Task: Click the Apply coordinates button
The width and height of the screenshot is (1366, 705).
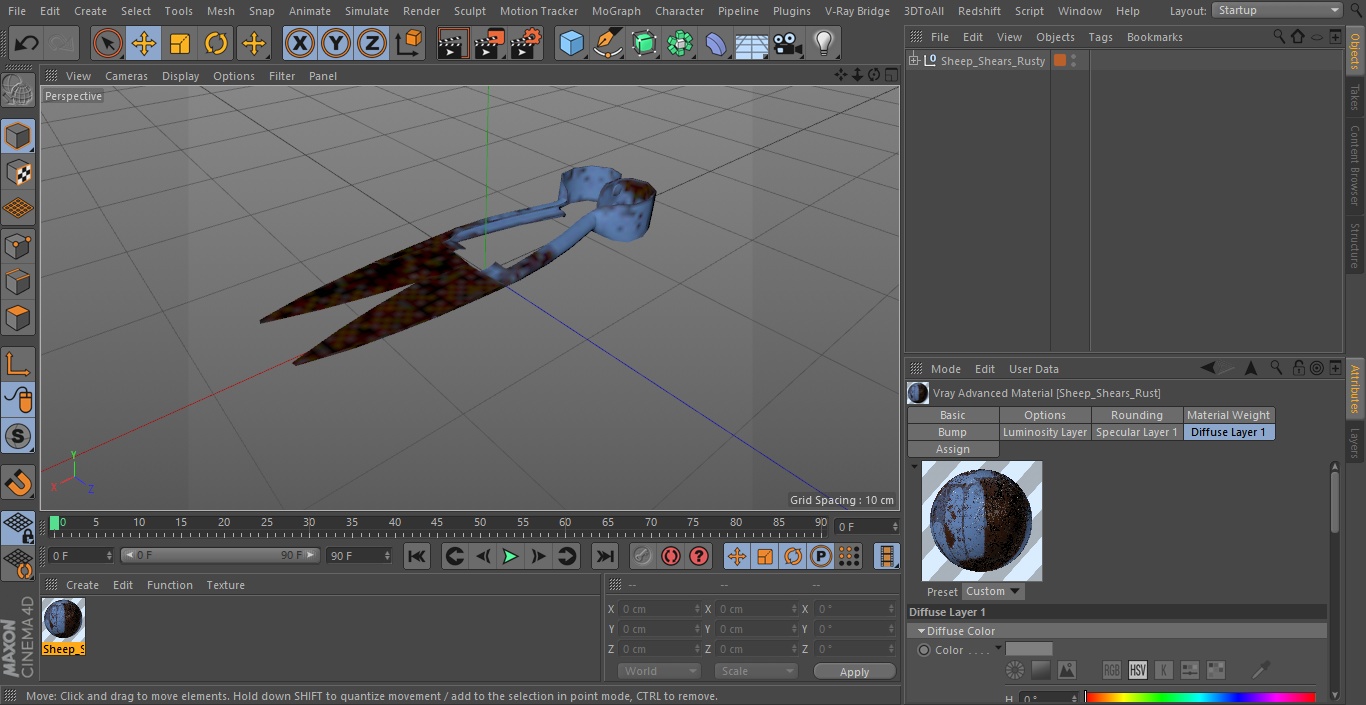Action: pos(854,672)
